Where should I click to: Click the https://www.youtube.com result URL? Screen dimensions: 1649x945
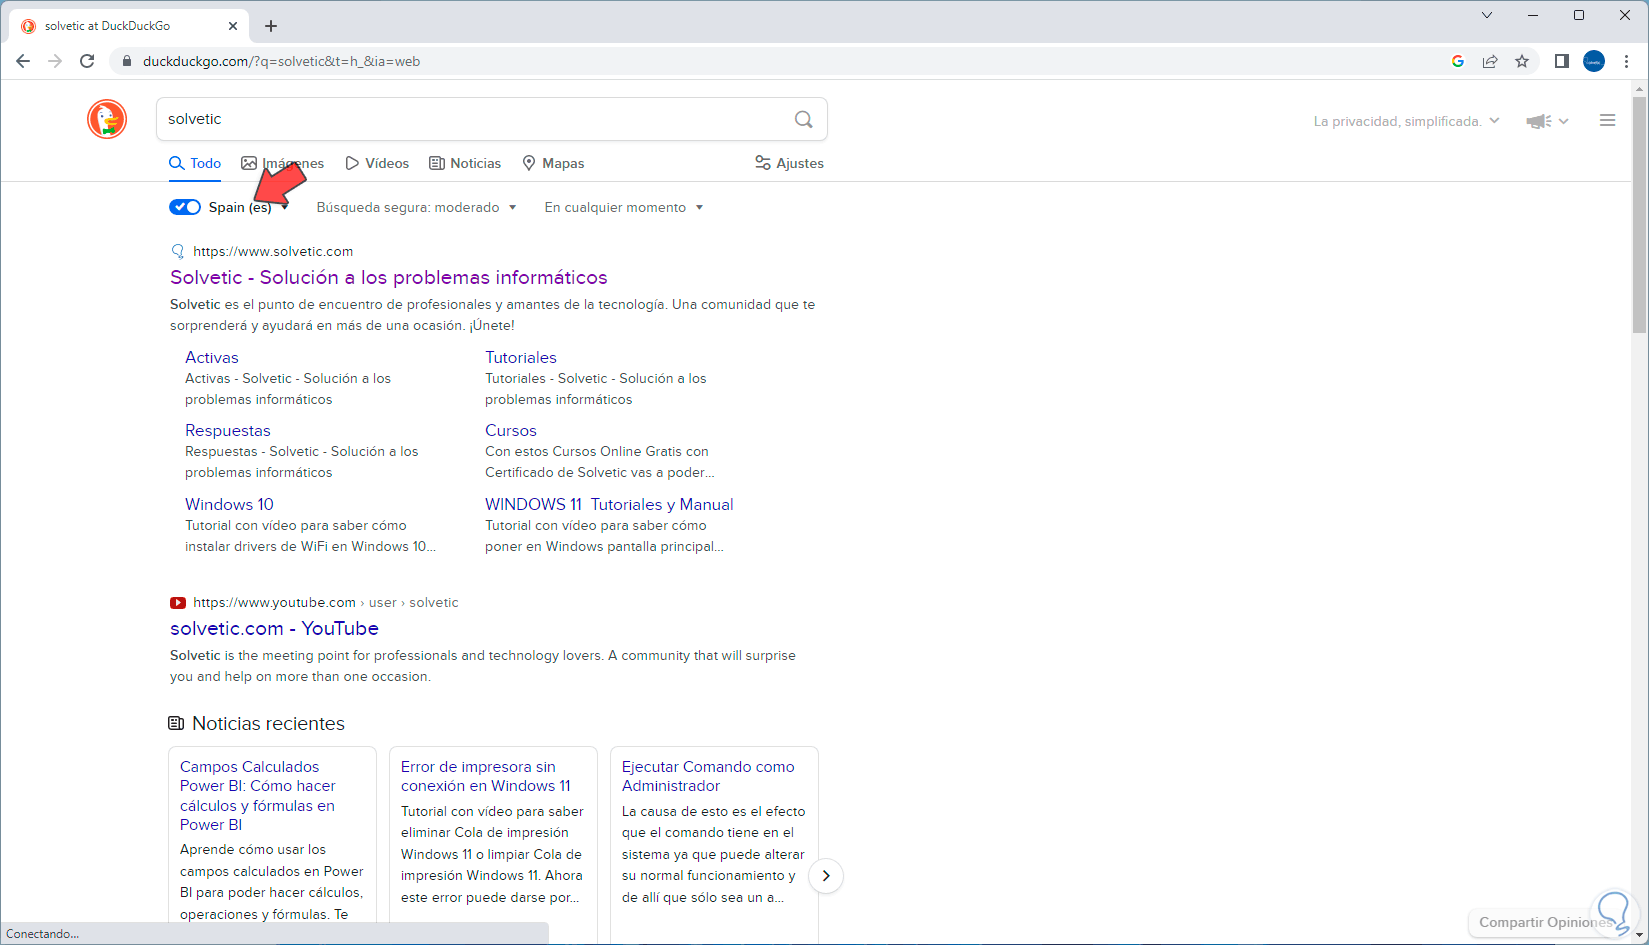coord(274,602)
